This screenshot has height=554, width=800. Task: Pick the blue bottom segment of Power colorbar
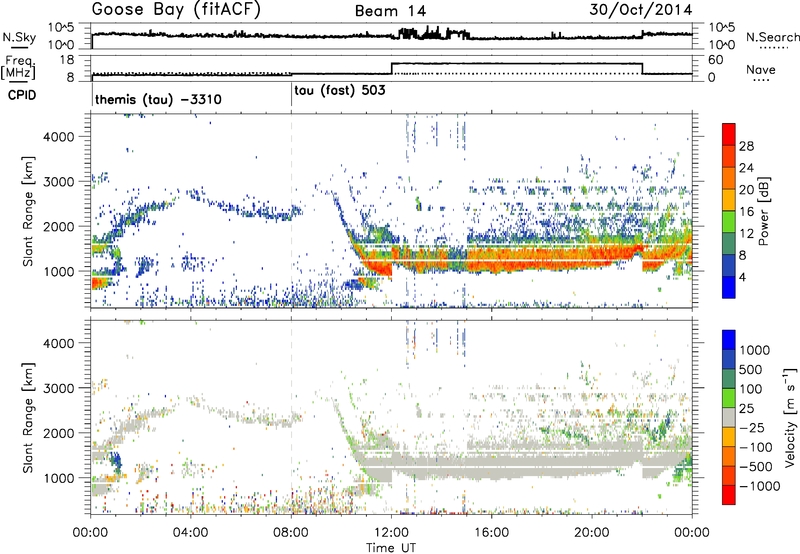click(729, 287)
